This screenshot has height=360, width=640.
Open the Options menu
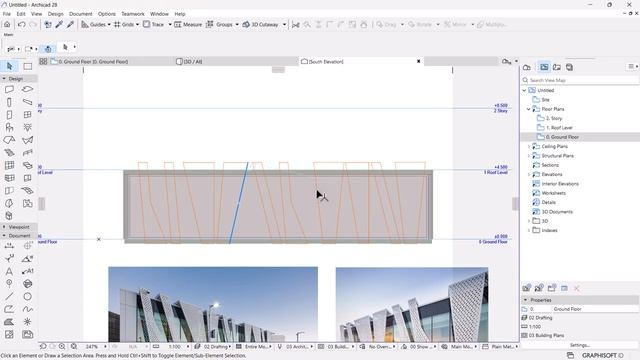point(107,14)
